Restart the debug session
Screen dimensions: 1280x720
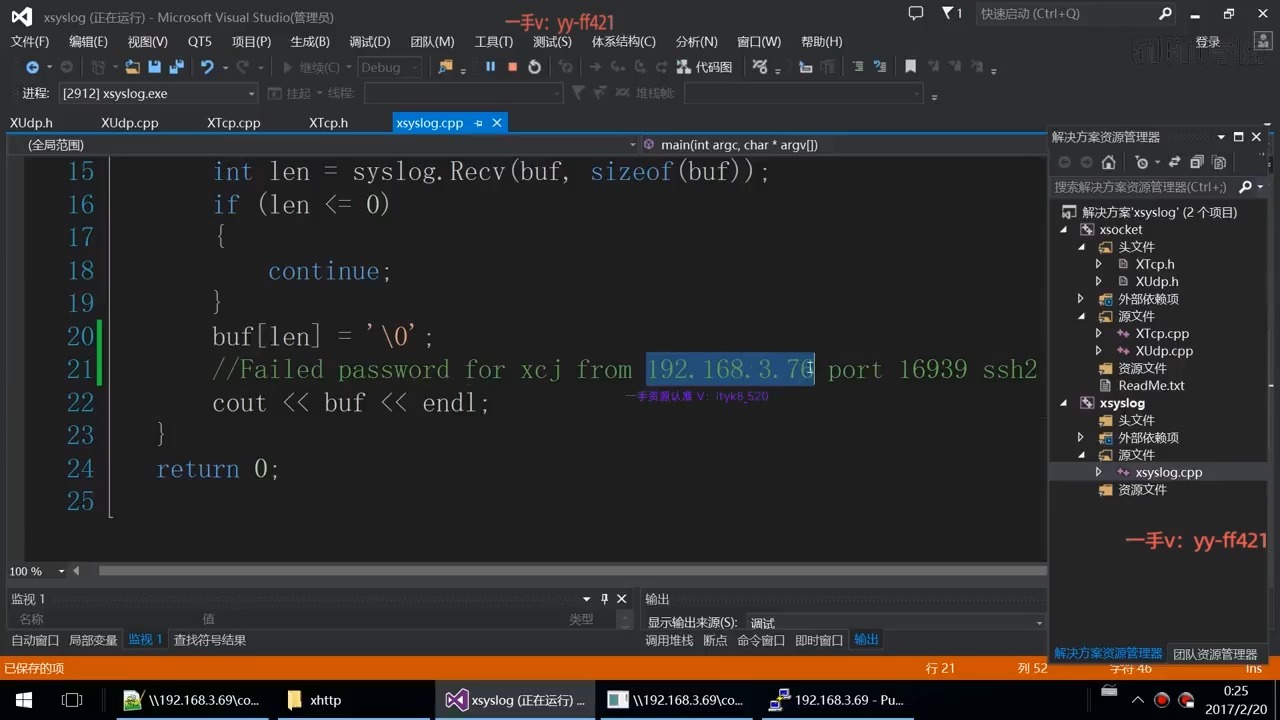pos(534,67)
